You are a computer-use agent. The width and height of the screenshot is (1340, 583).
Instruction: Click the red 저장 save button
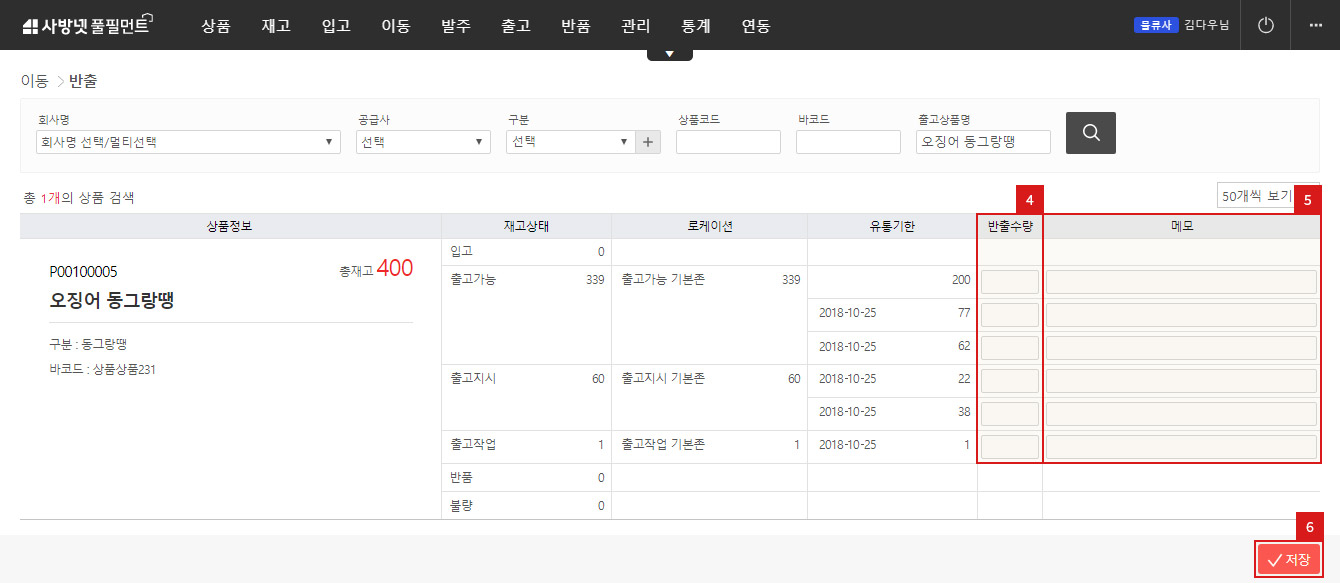(1288, 560)
